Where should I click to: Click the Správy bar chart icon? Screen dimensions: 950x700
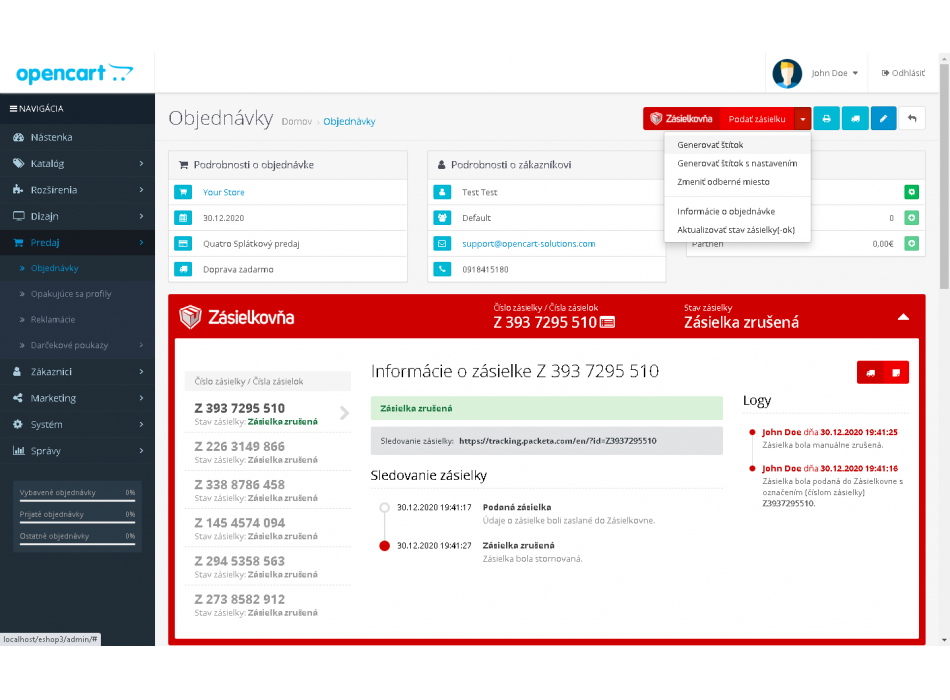(x=18, y=451)
